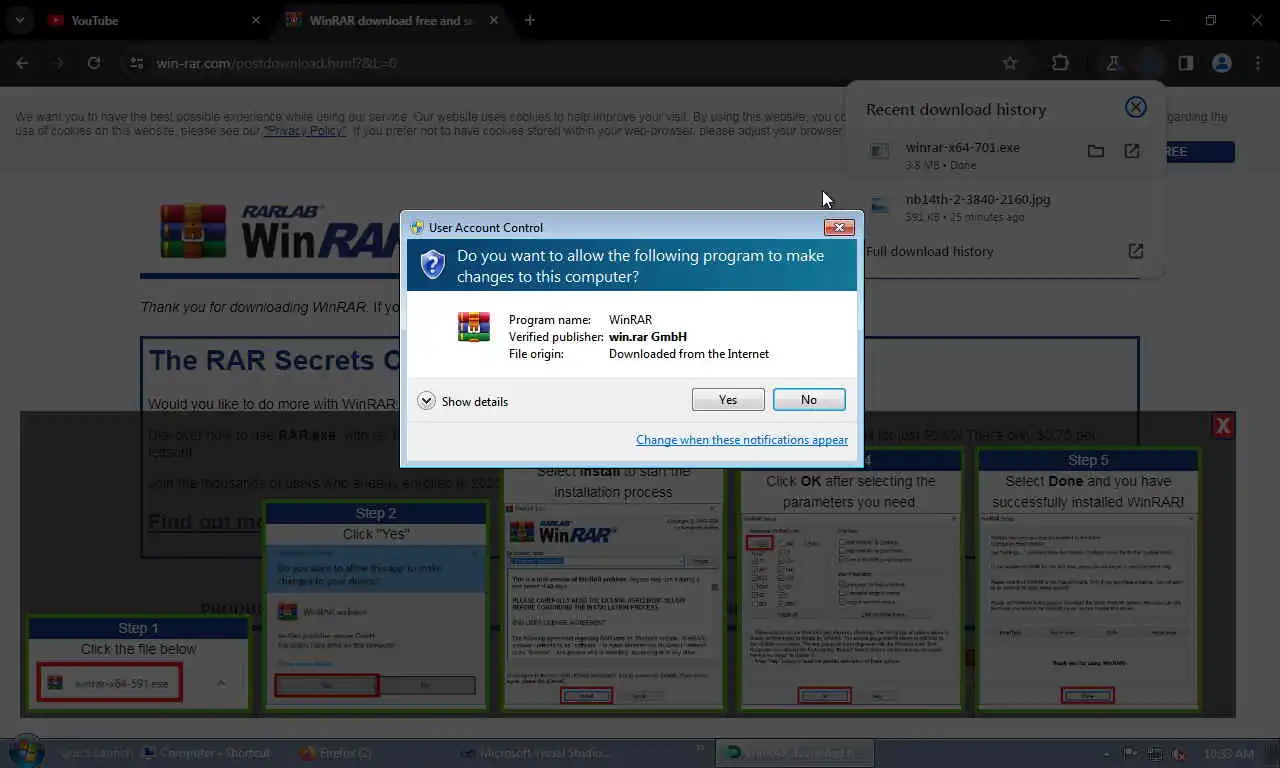Close the User Account Control dialog

tap(839, 227)
